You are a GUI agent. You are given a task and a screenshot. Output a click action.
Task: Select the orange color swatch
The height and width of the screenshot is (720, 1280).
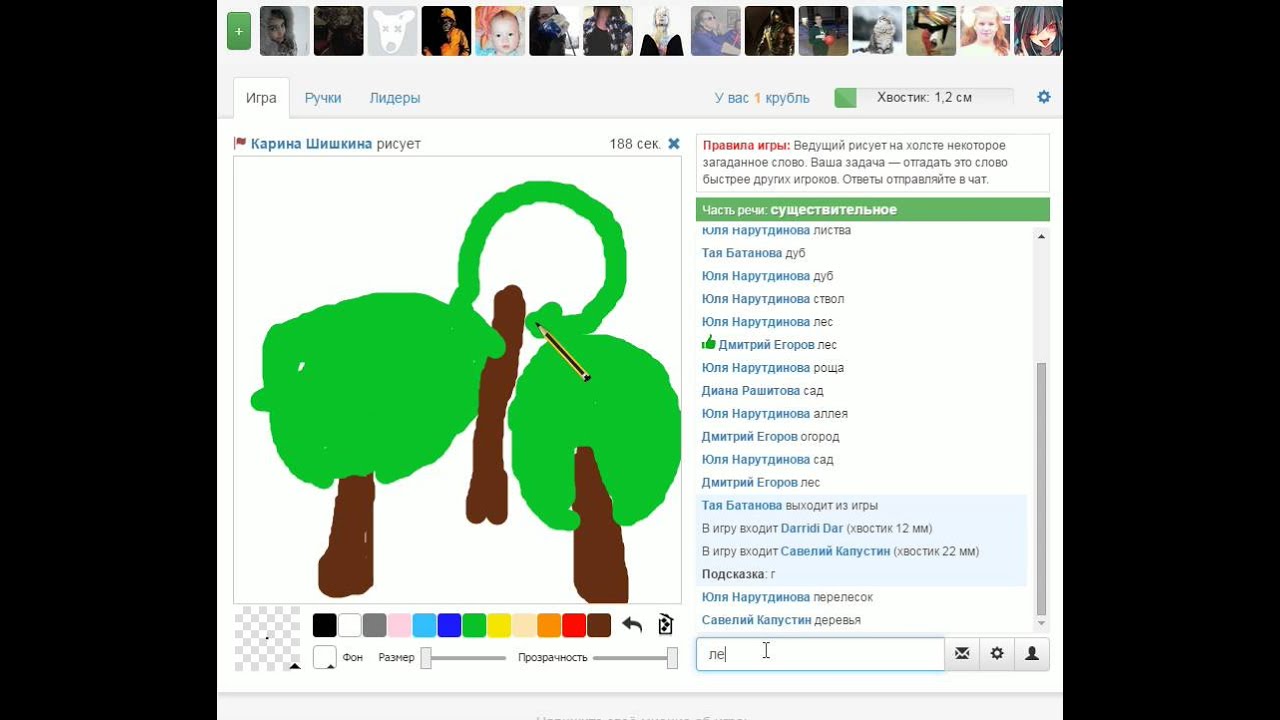(x=549, y=626)
